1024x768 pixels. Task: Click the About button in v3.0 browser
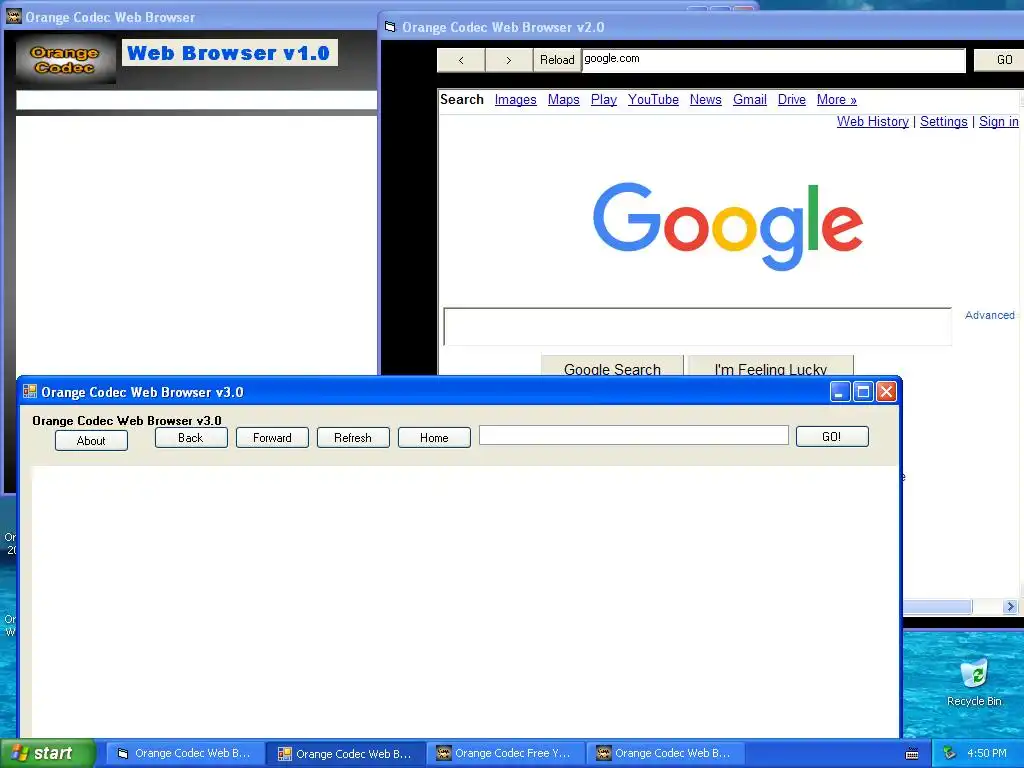coord(91,441)
